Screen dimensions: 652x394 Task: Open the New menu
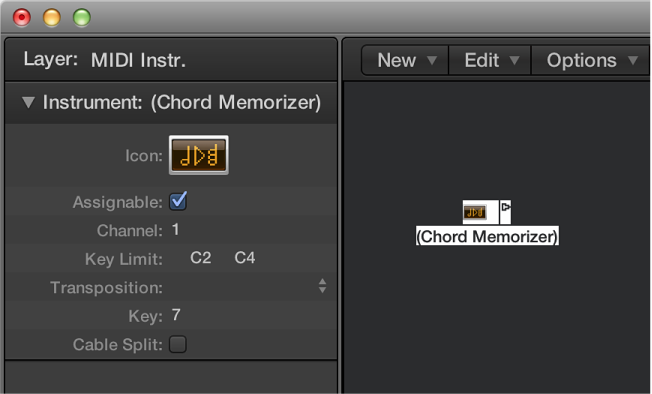point(405,61)
